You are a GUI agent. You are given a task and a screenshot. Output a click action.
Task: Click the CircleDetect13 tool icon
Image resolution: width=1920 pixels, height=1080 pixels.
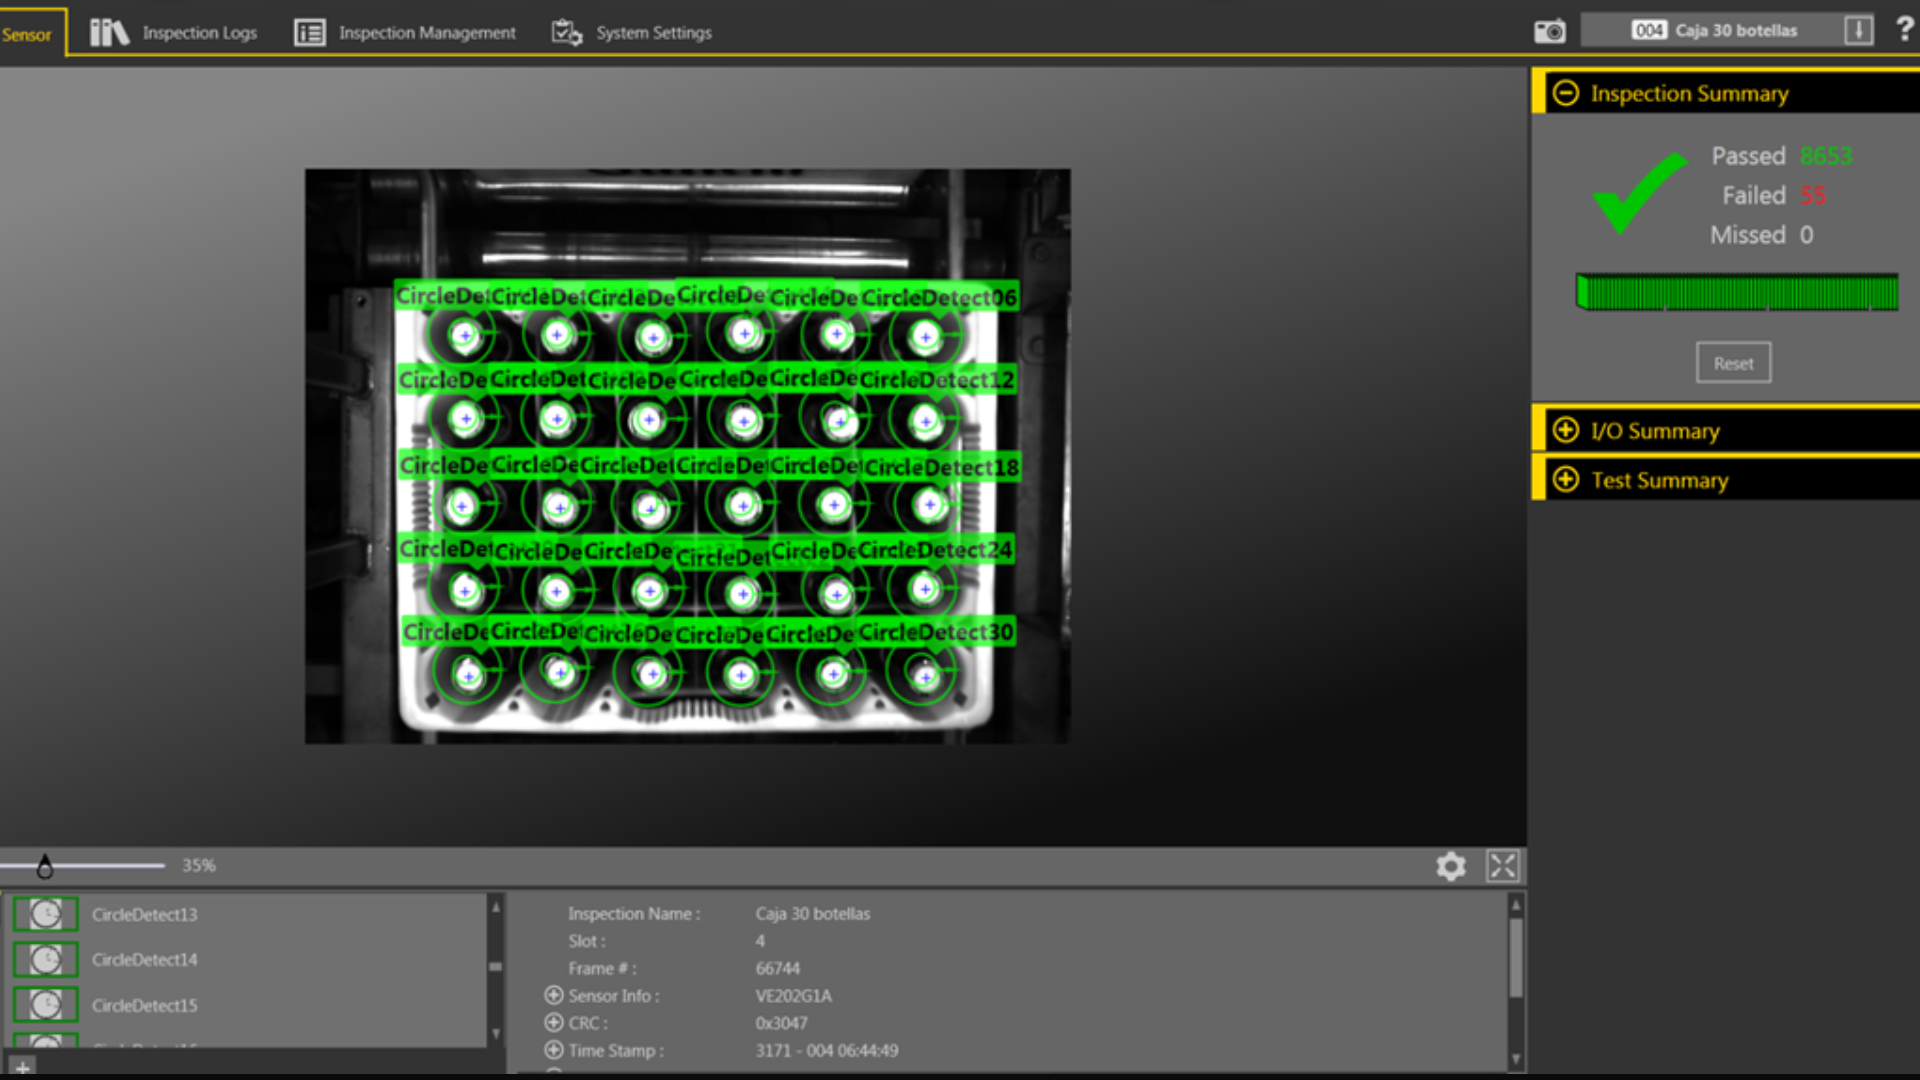tap(45, 914)
